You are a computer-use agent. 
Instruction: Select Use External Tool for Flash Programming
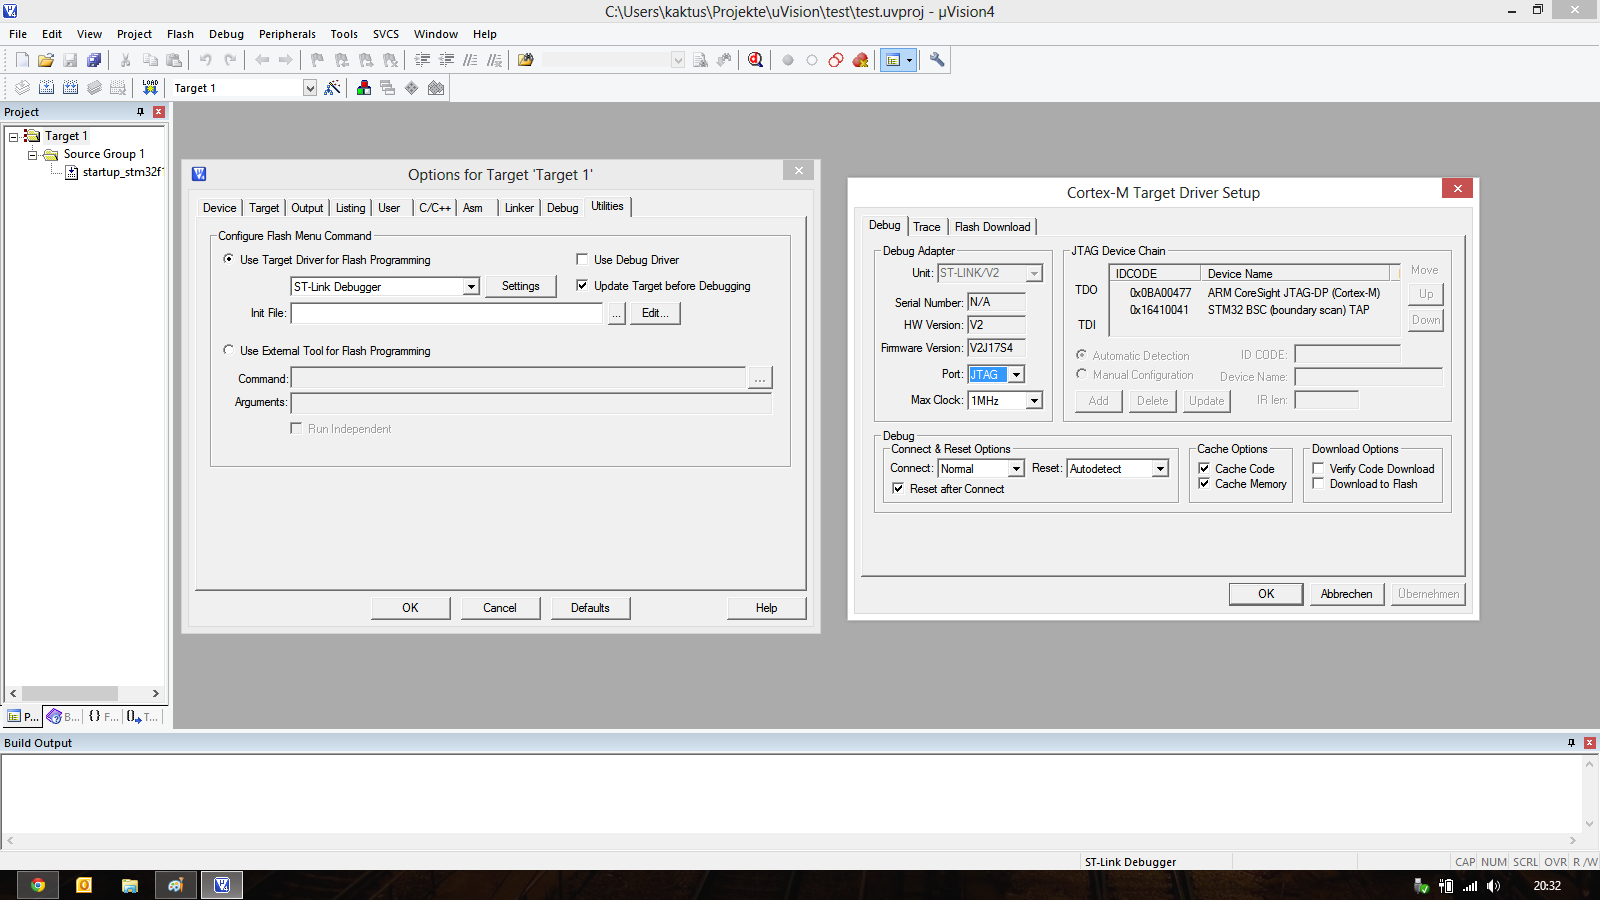[x=228, y=350]
